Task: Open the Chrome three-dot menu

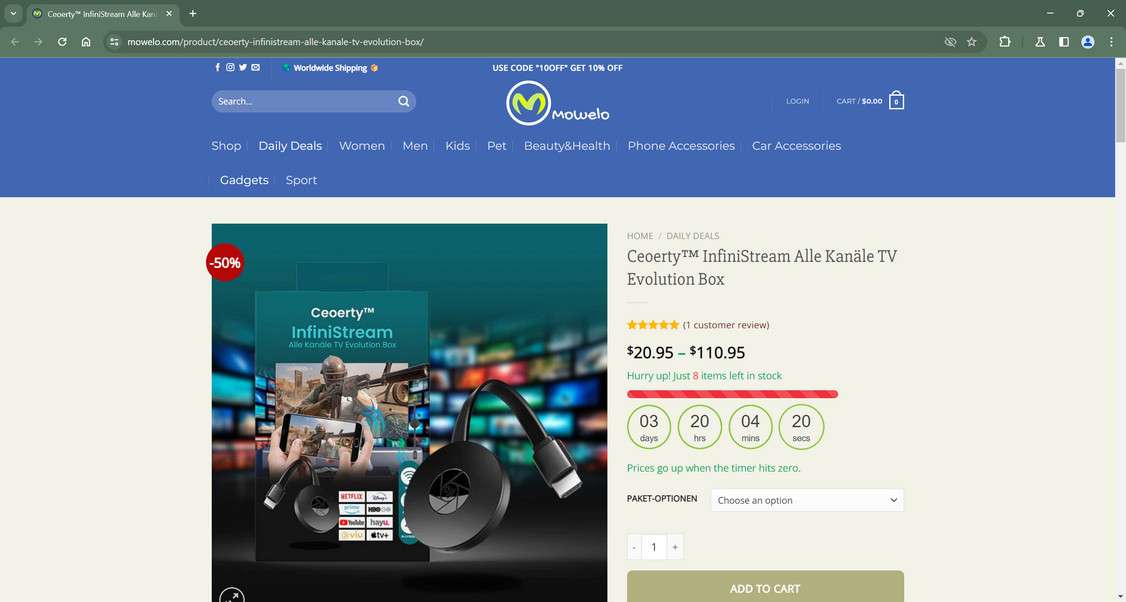Action: [1111, 42]
